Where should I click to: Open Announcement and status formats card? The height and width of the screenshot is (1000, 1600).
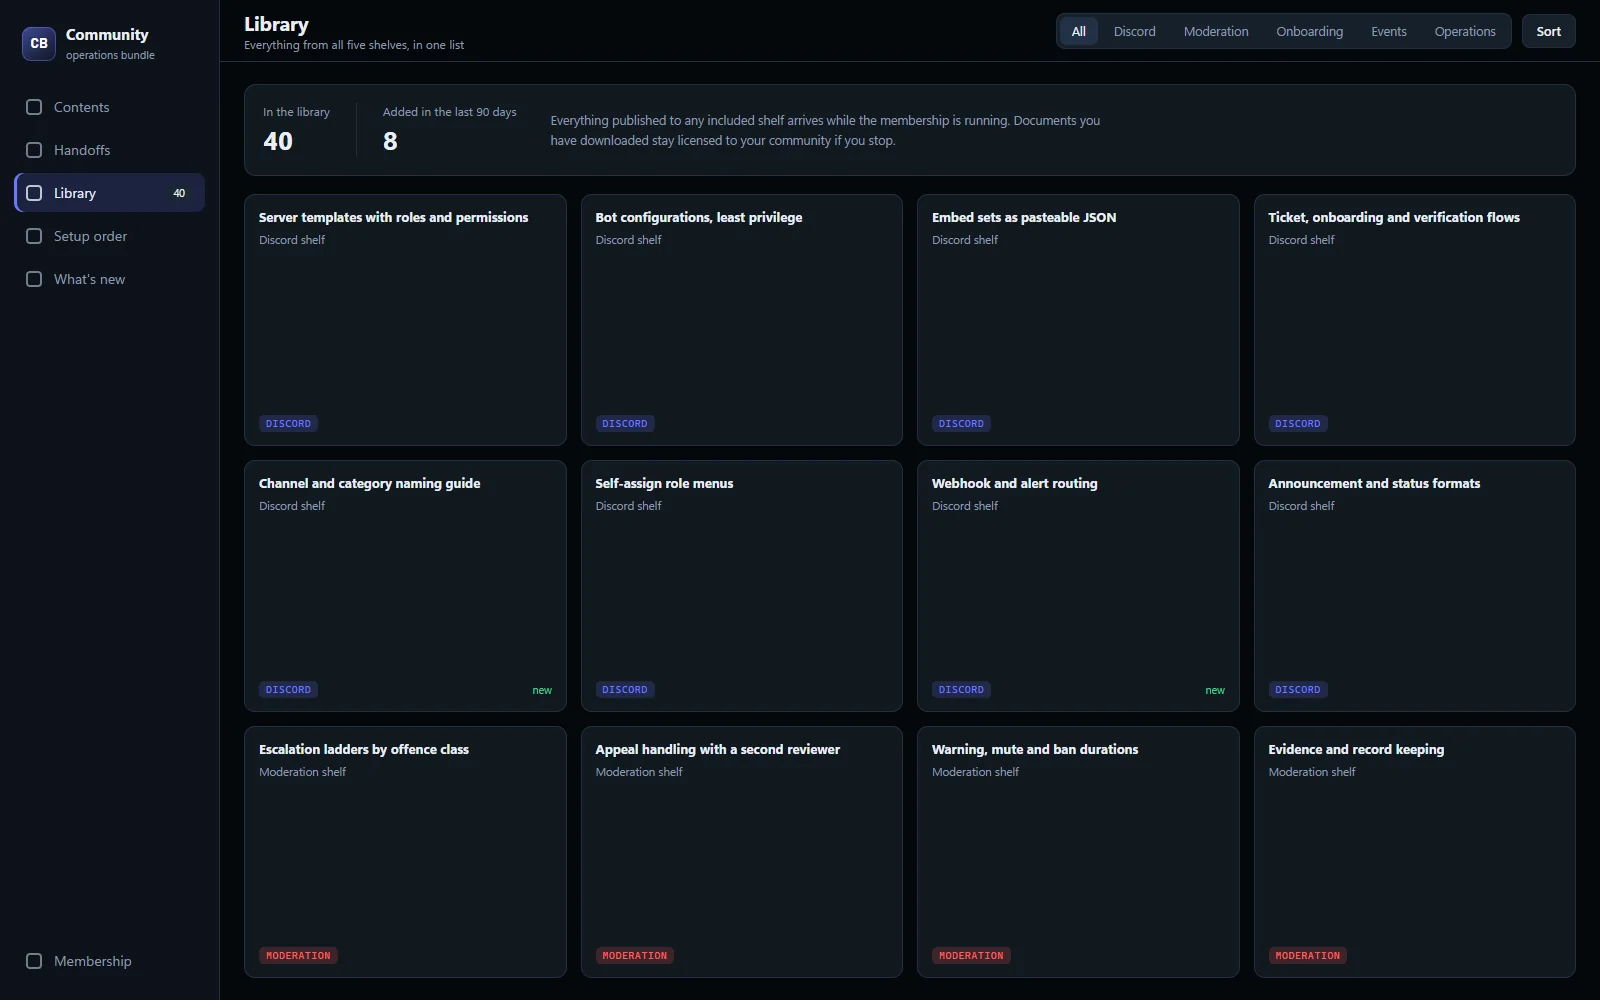[1414, 586]
